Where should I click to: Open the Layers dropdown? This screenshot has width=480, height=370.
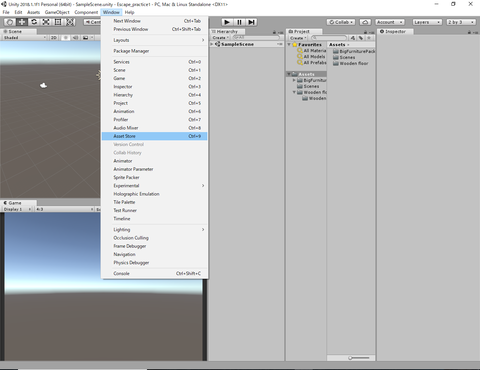(x=427, y=22)
